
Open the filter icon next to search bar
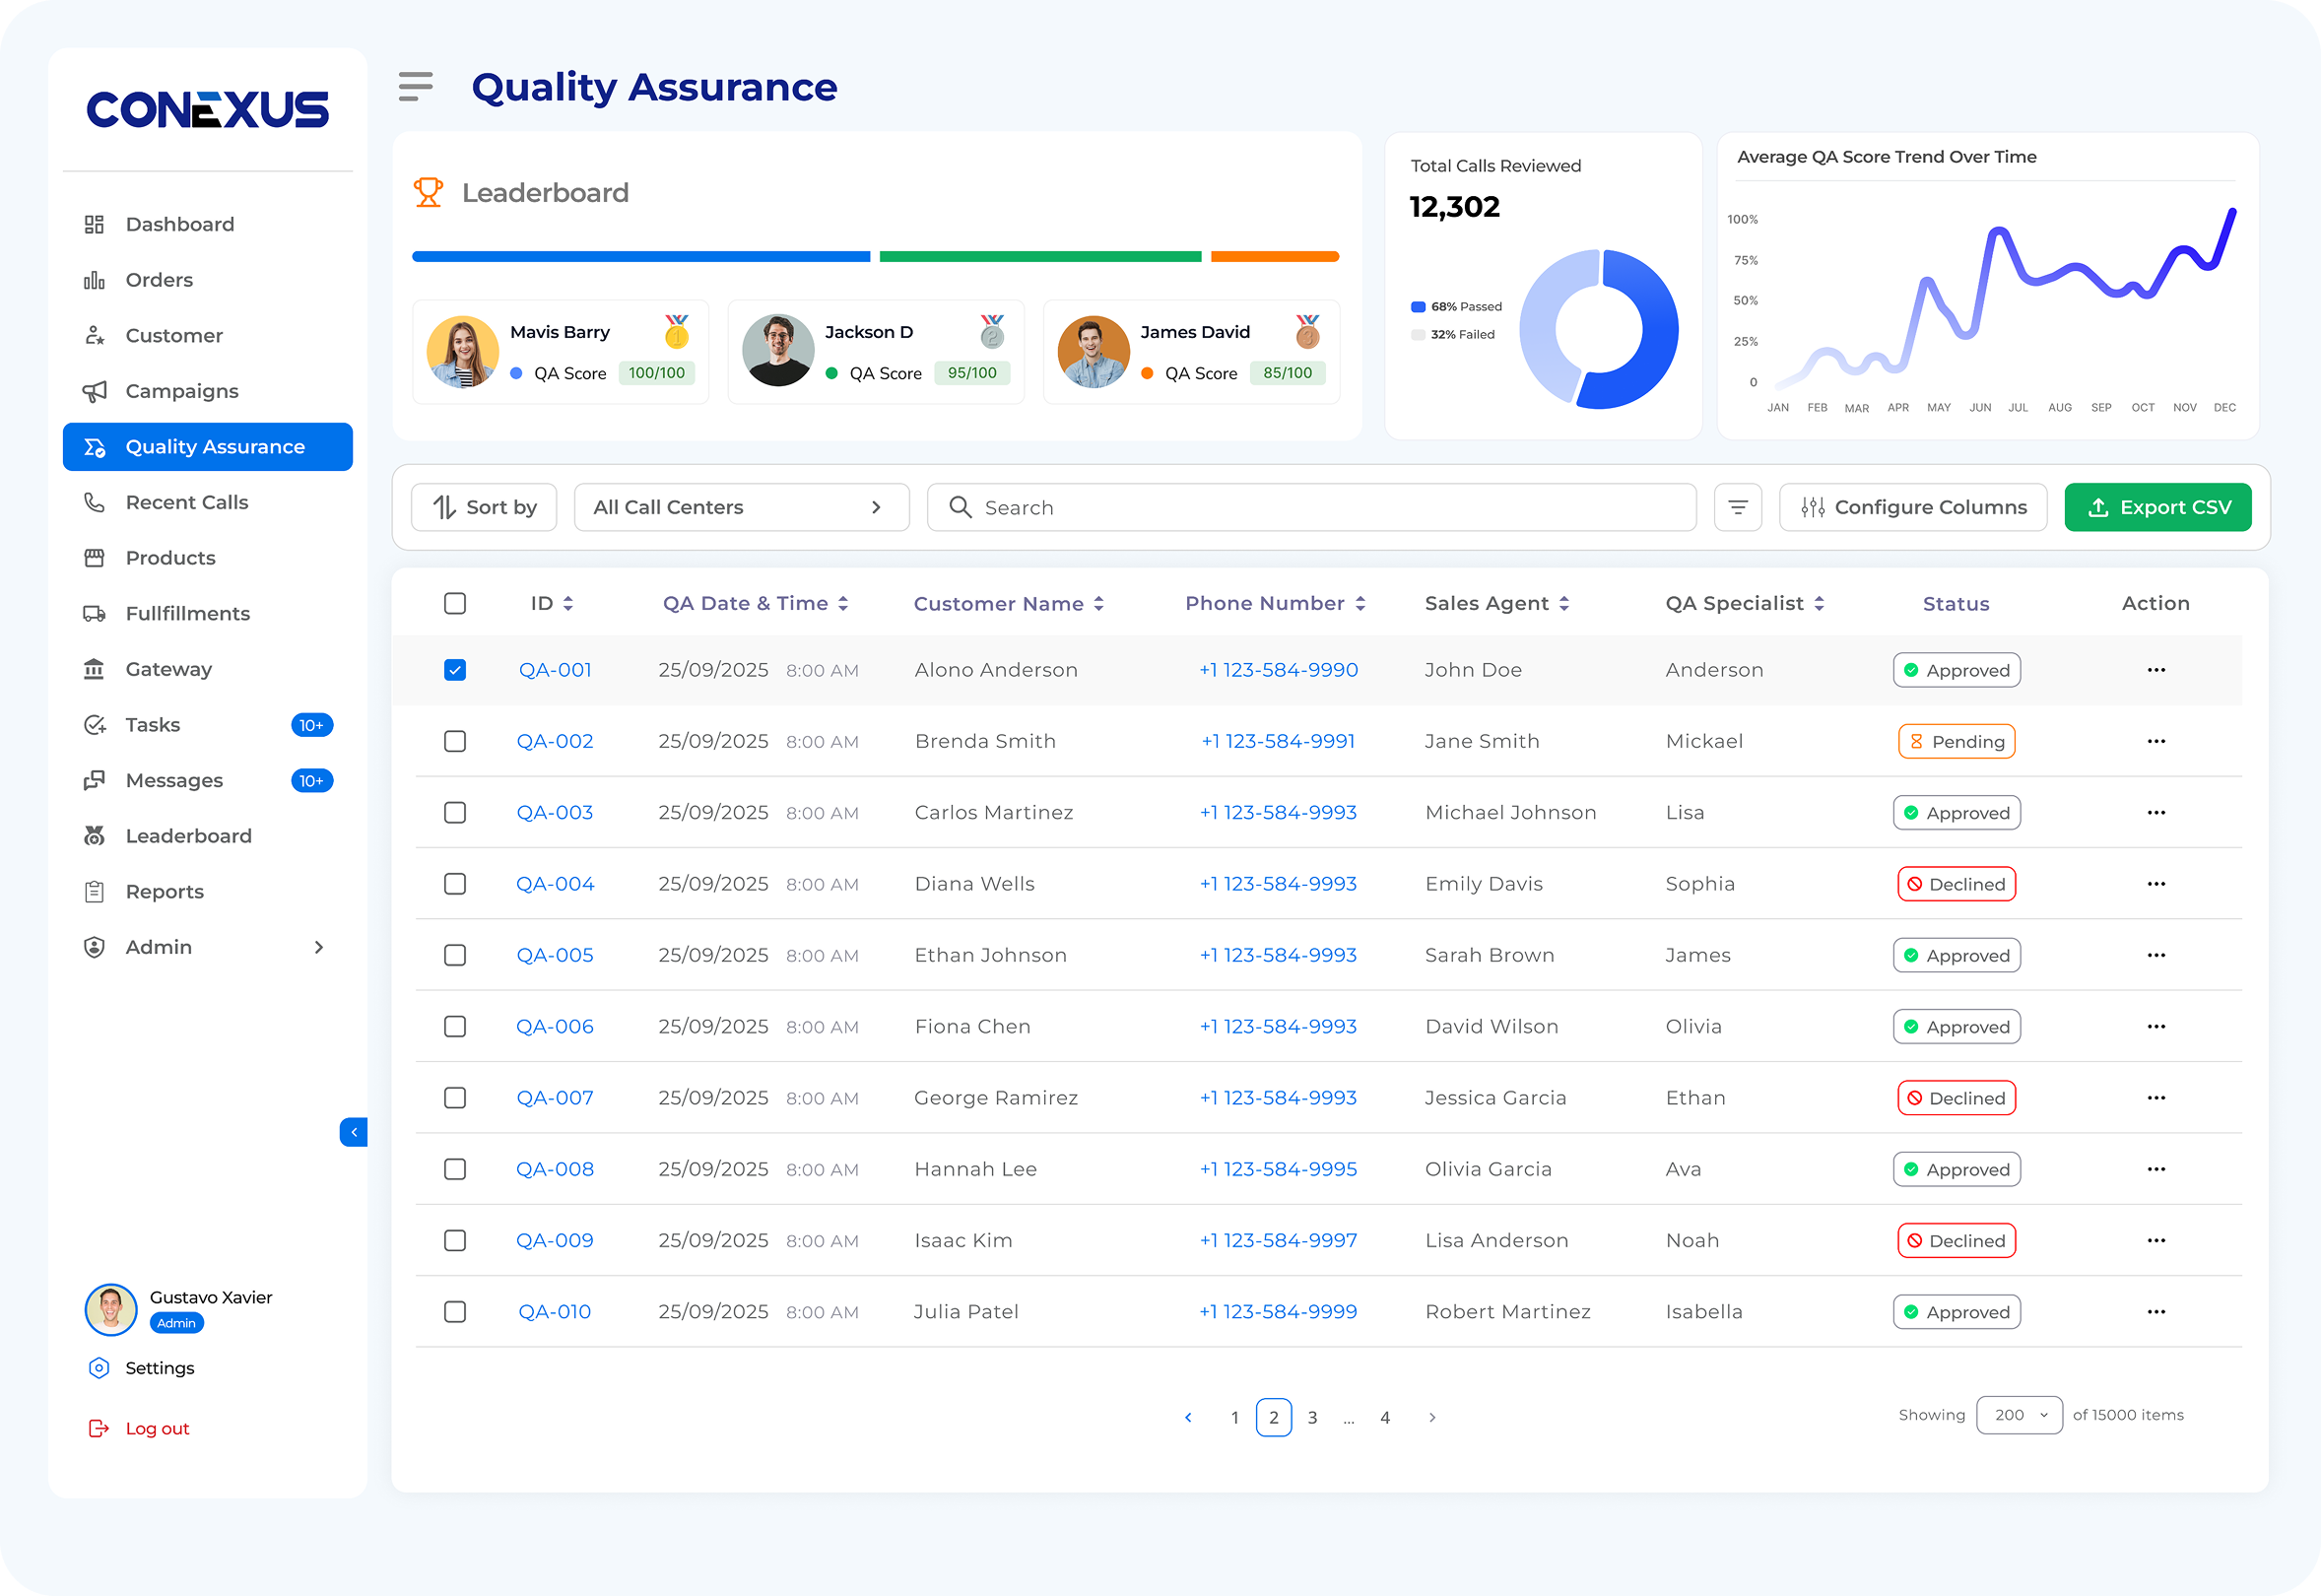coord(1738,507)
